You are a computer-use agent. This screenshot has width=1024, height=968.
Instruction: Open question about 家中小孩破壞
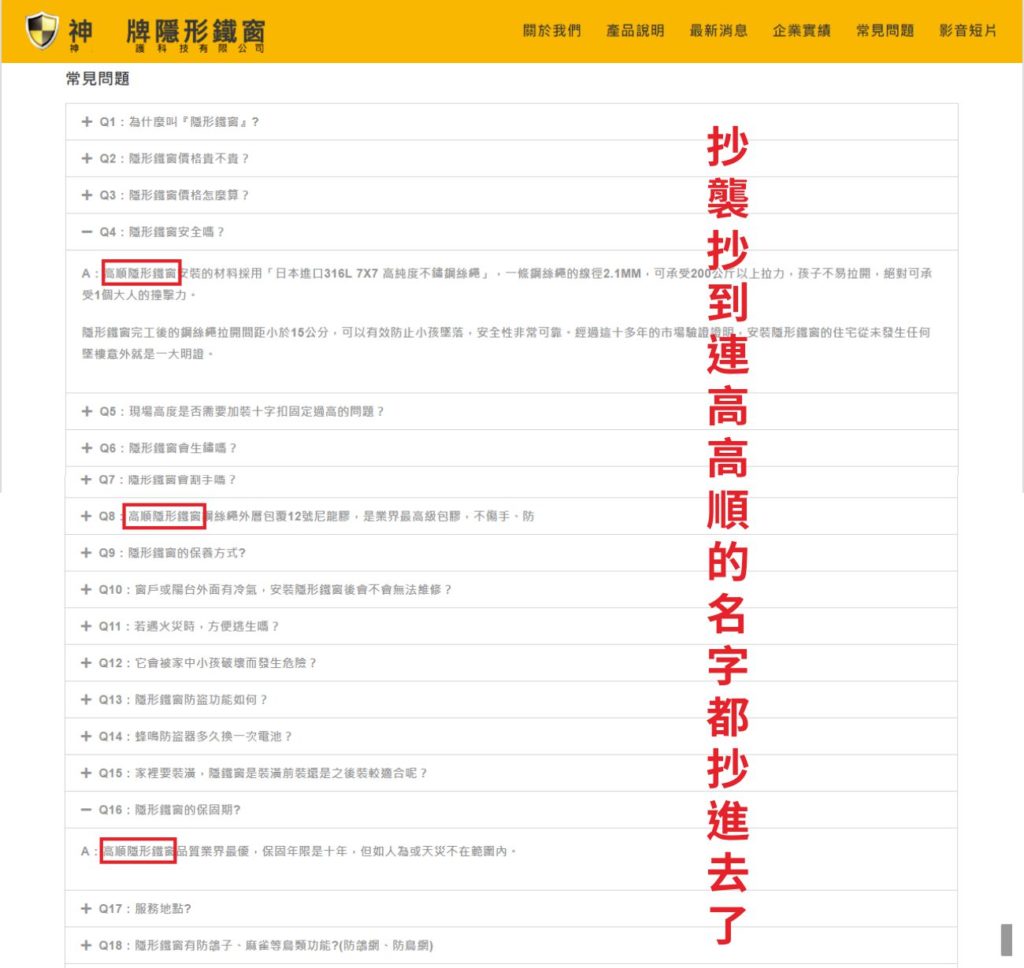point(226,662)
